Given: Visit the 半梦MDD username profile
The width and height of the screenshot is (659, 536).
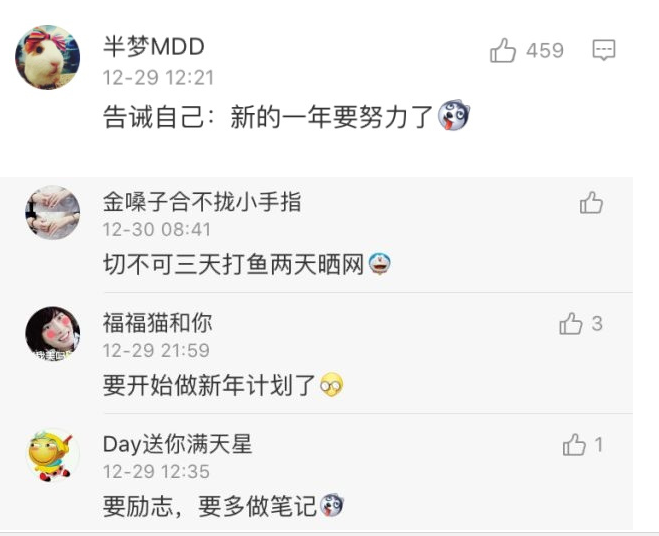Looking at the screenshot, I should 154,46.
